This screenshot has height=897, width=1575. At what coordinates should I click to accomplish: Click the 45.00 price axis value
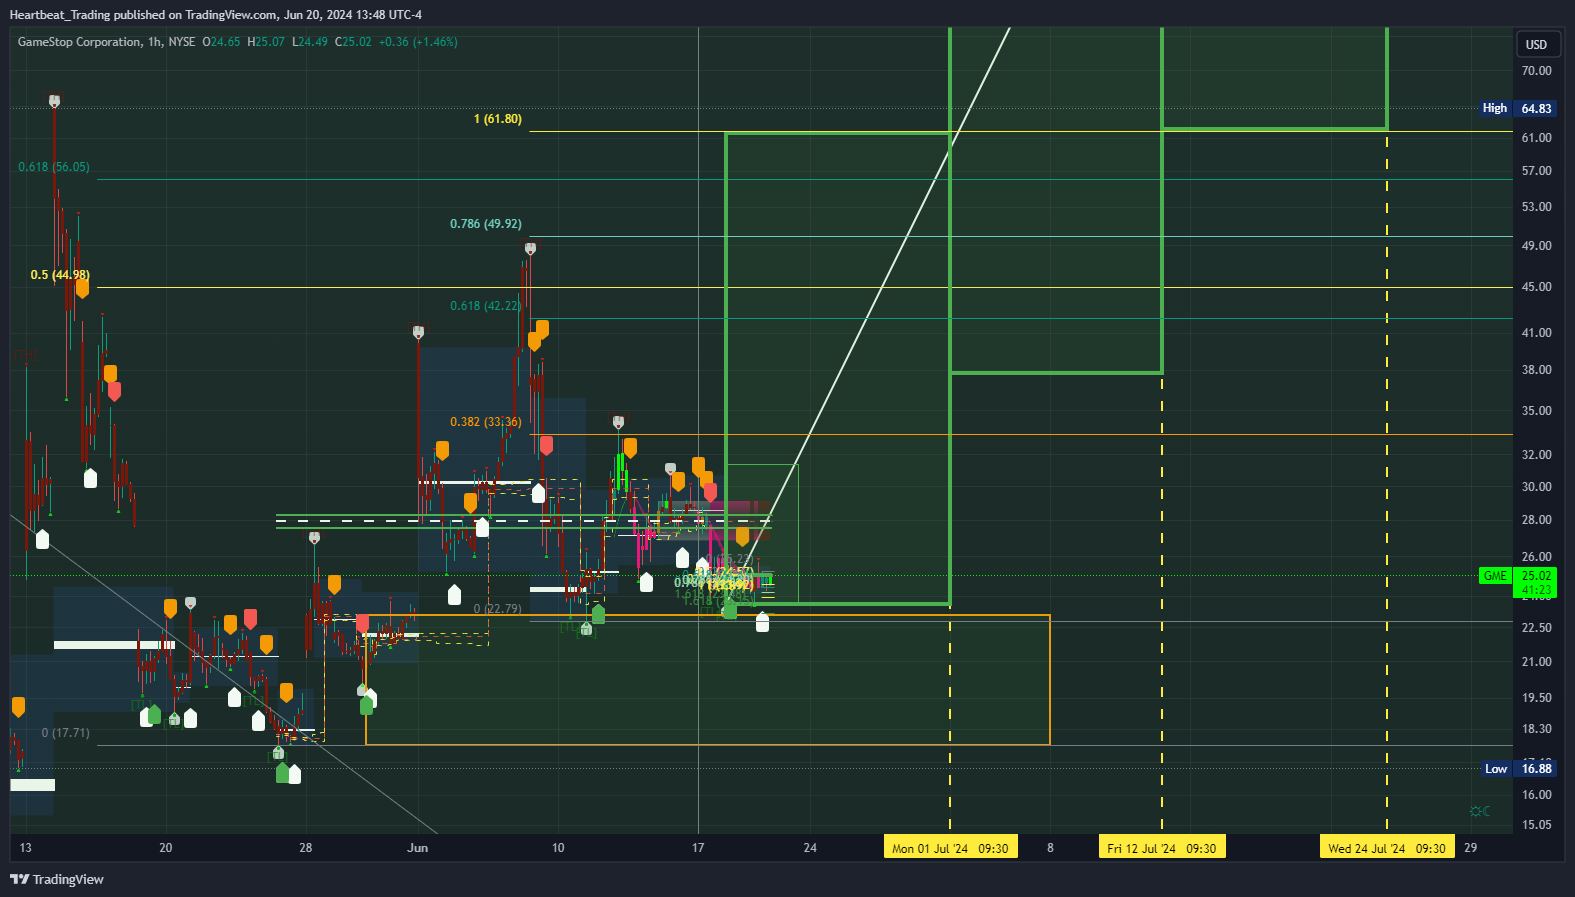click(1536, 287)
